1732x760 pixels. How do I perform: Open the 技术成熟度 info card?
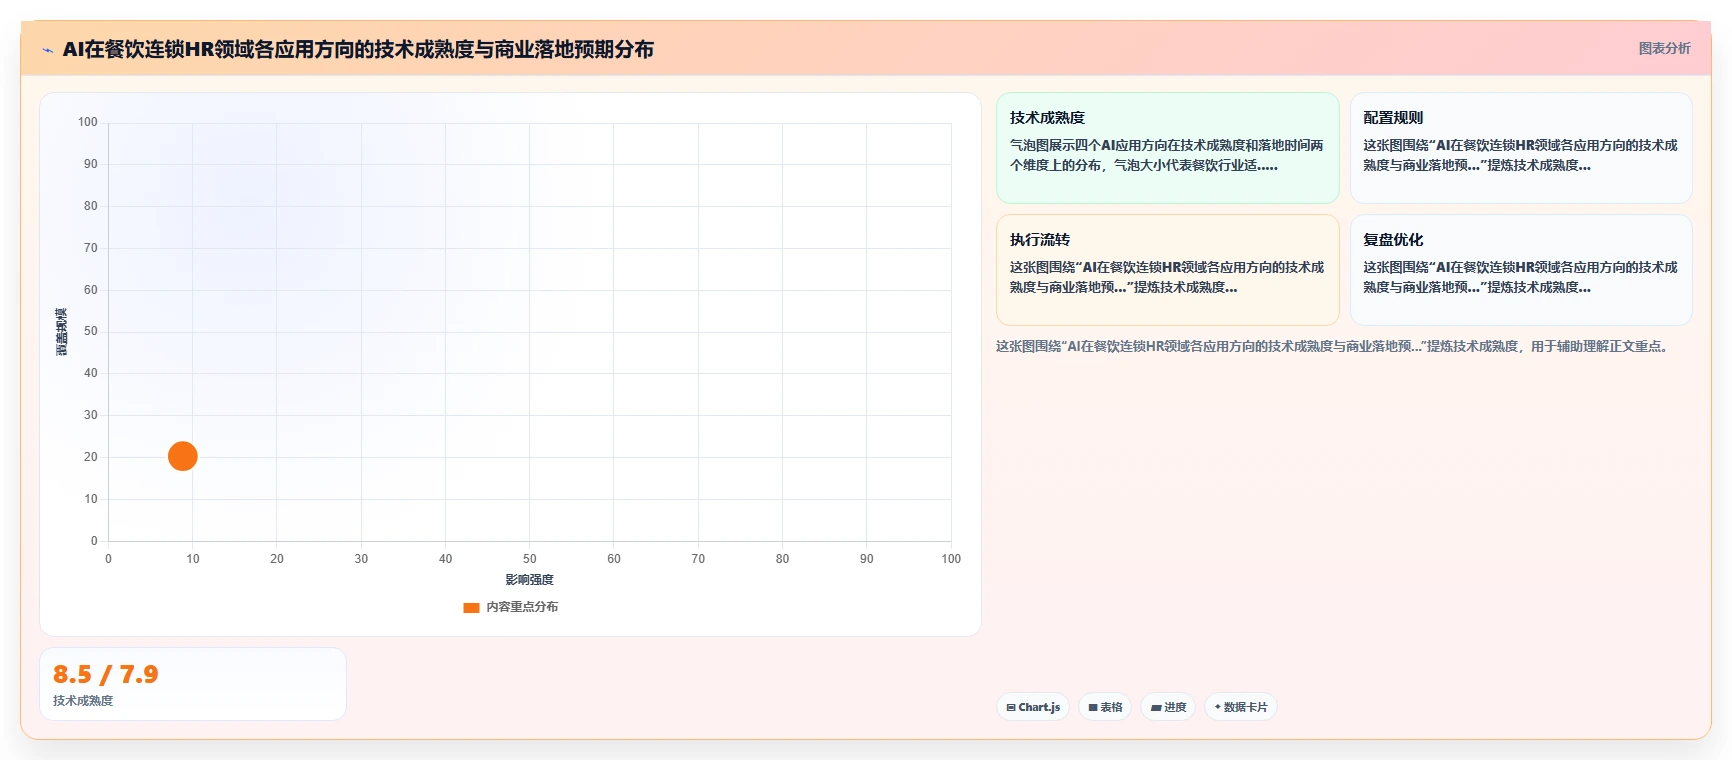pos(1167,148)
